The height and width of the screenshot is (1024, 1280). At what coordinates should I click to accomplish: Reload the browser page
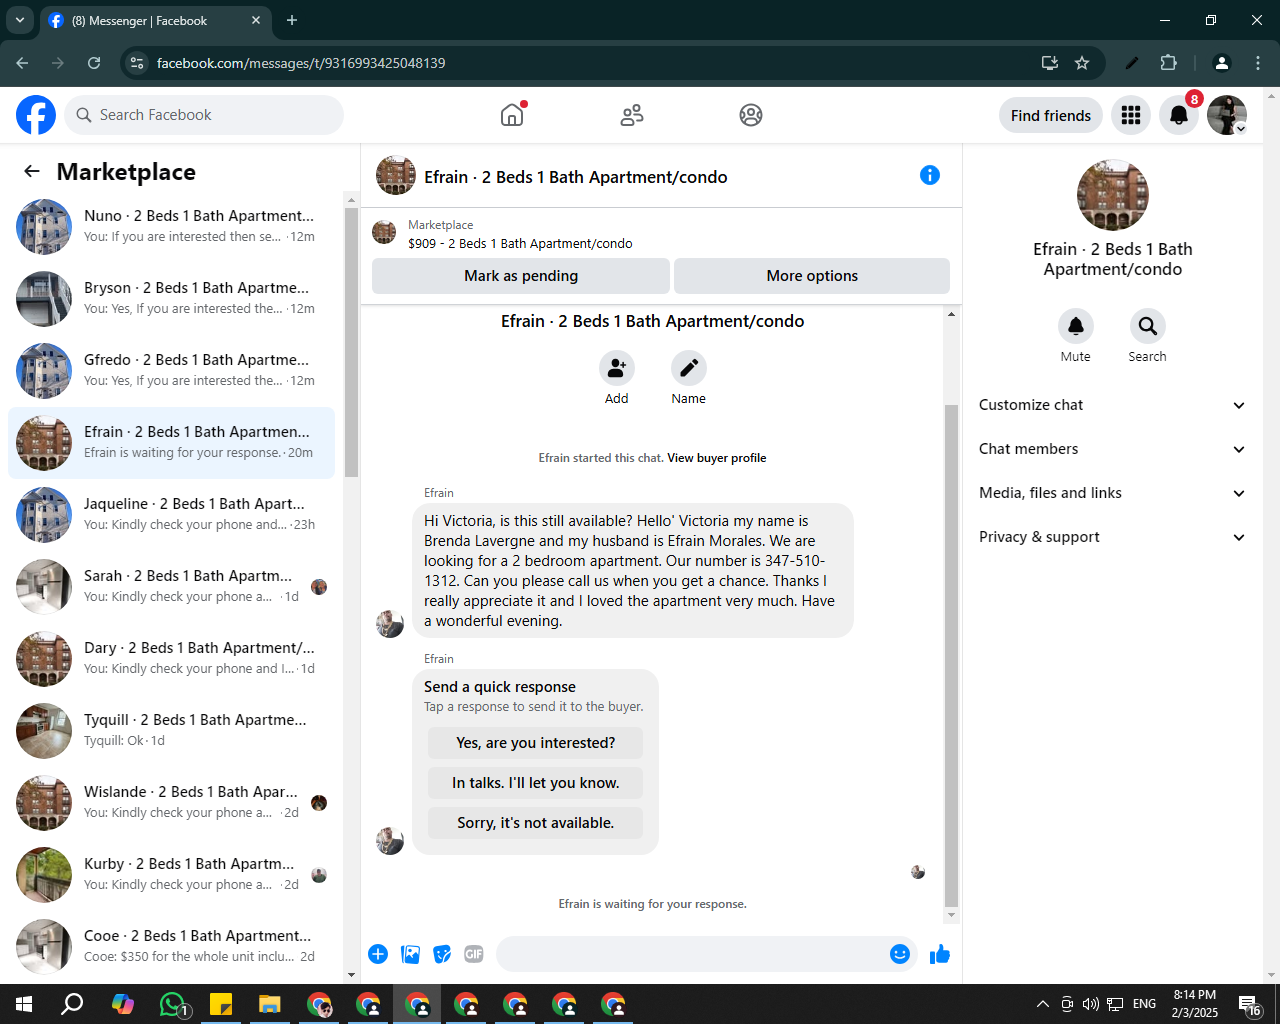click(94, 63)
